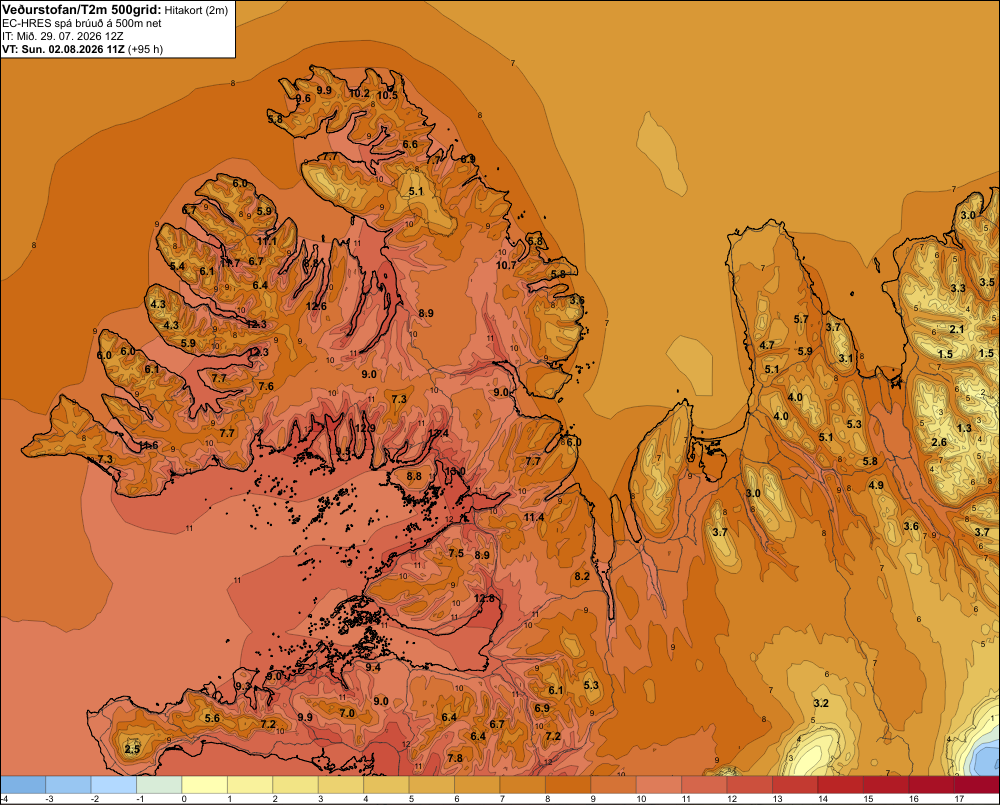Click the 11.4 temperature value
The width and height of the screenshot is (1000, 805).
534,517
